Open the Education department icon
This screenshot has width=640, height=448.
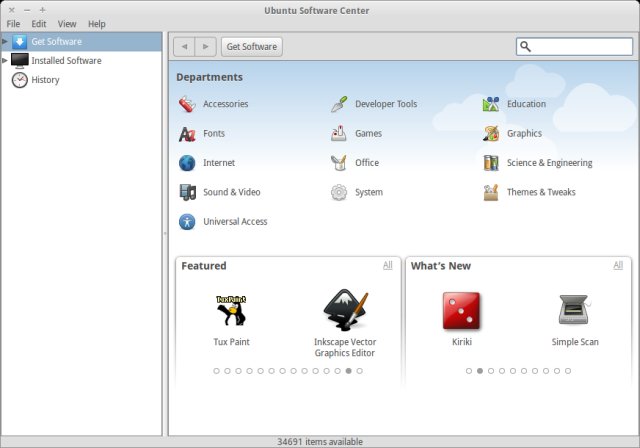[491, 104]
